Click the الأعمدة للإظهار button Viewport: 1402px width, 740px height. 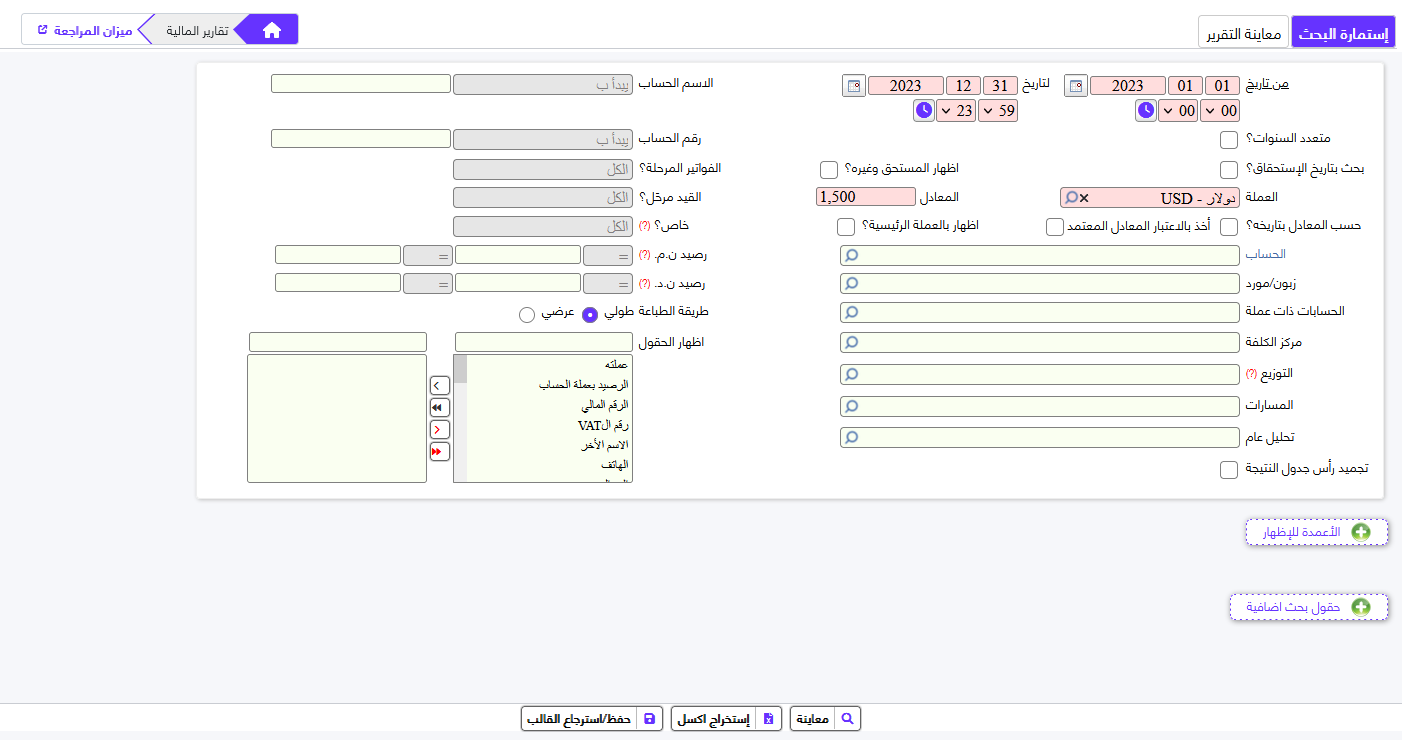[x=1317, y=532]
